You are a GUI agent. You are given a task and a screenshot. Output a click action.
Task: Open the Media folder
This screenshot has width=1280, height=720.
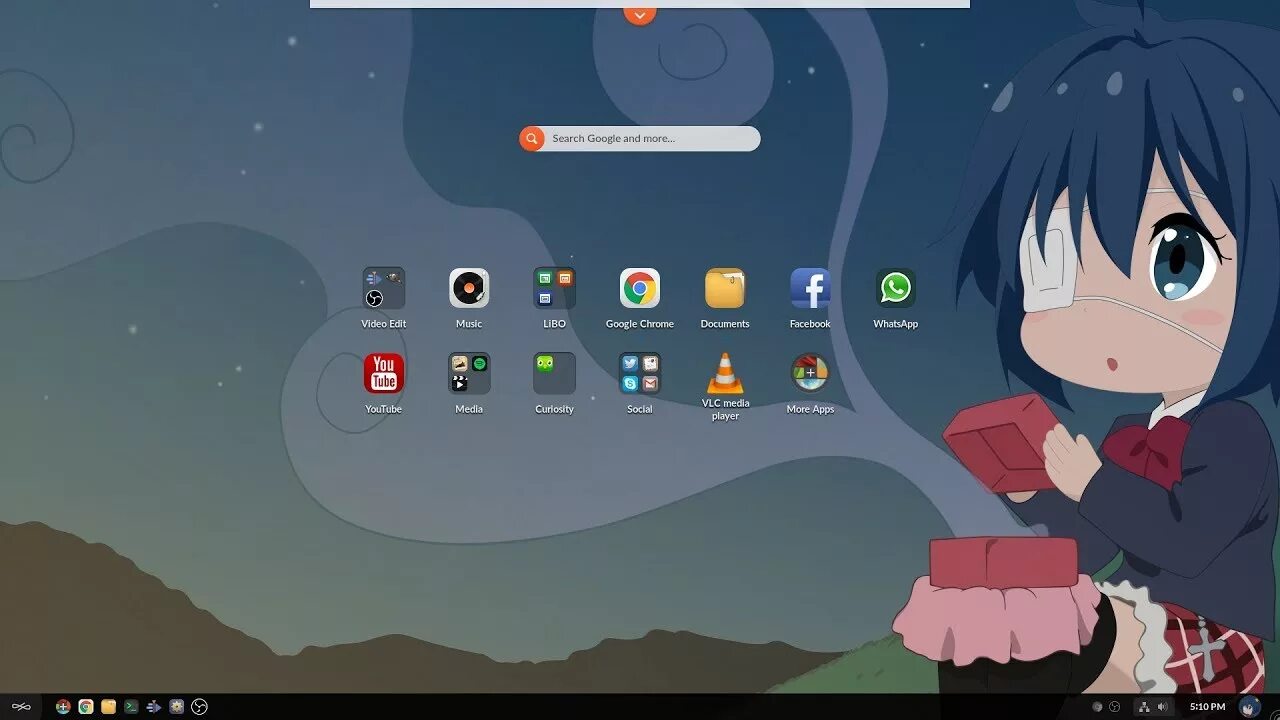tap(469, 373)
